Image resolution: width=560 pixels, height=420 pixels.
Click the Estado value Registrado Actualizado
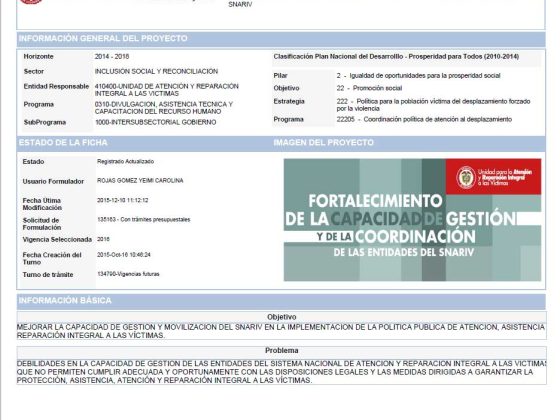[125, 161]
